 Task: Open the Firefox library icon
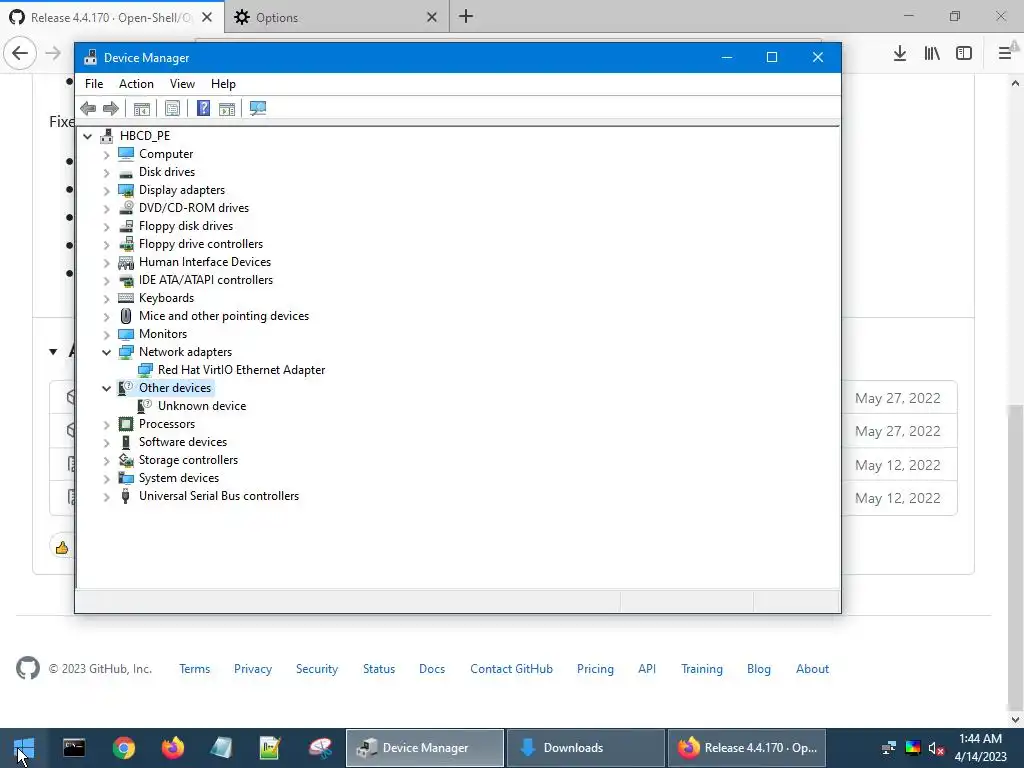[932, 54]
